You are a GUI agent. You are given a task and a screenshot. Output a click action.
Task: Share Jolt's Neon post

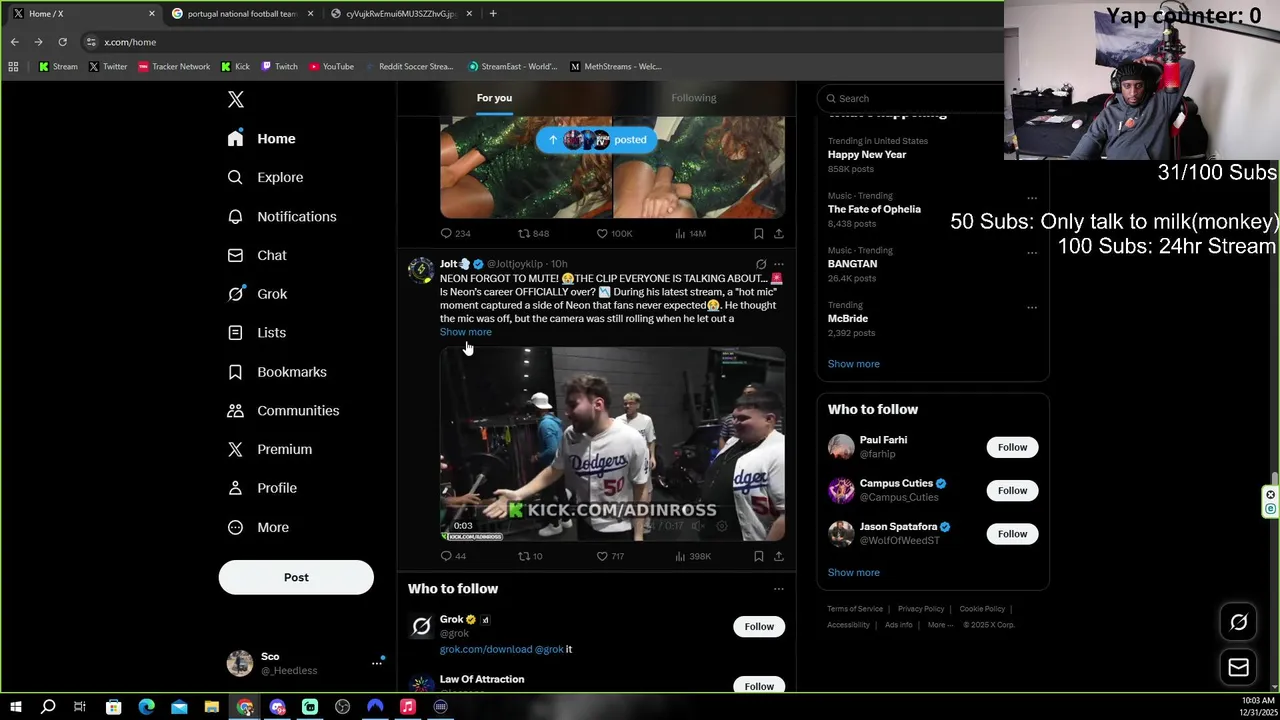[779, 556]
